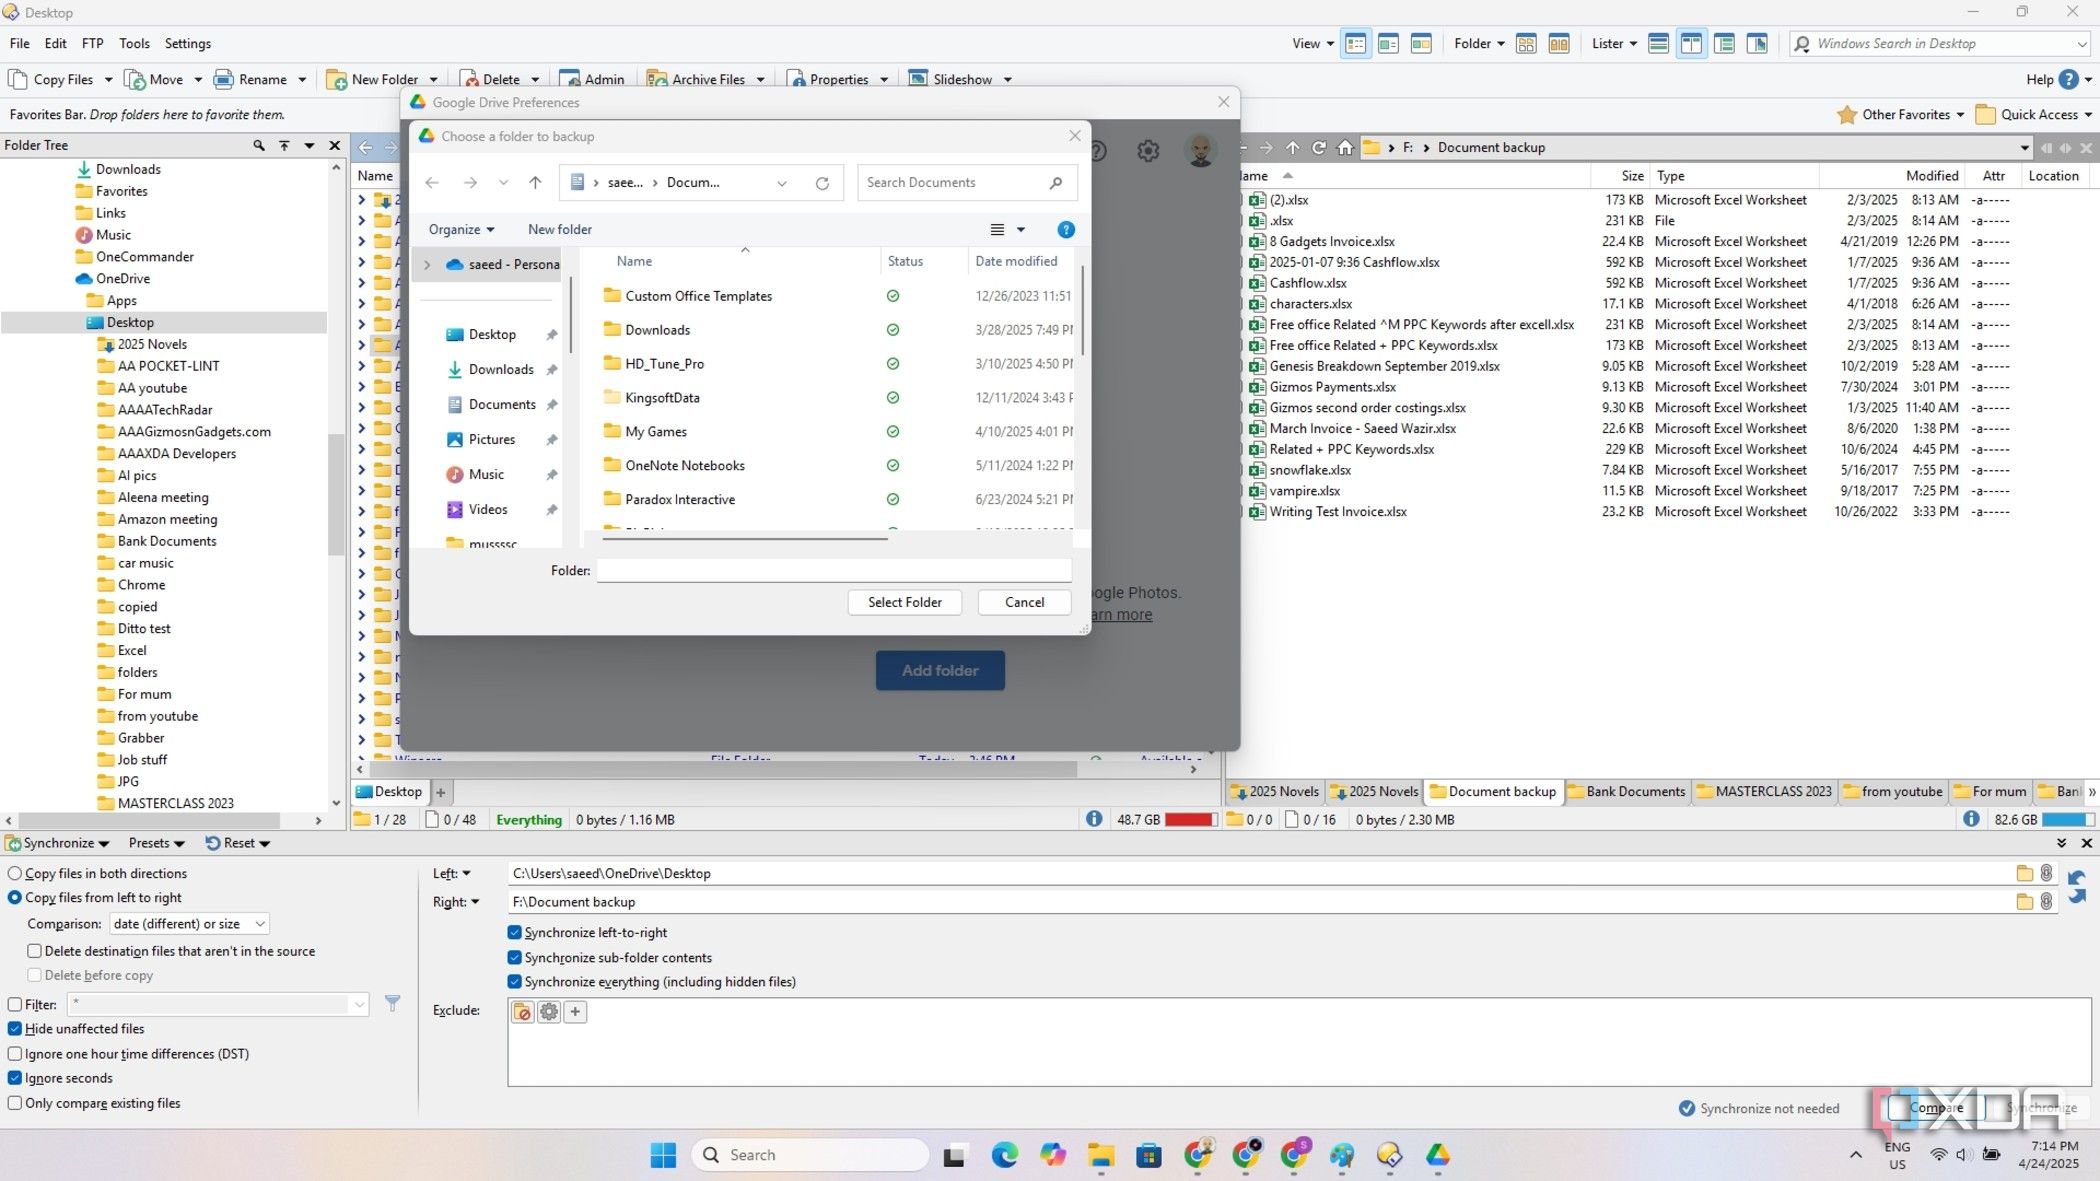Go up to parent folder in right pane

1293,147
